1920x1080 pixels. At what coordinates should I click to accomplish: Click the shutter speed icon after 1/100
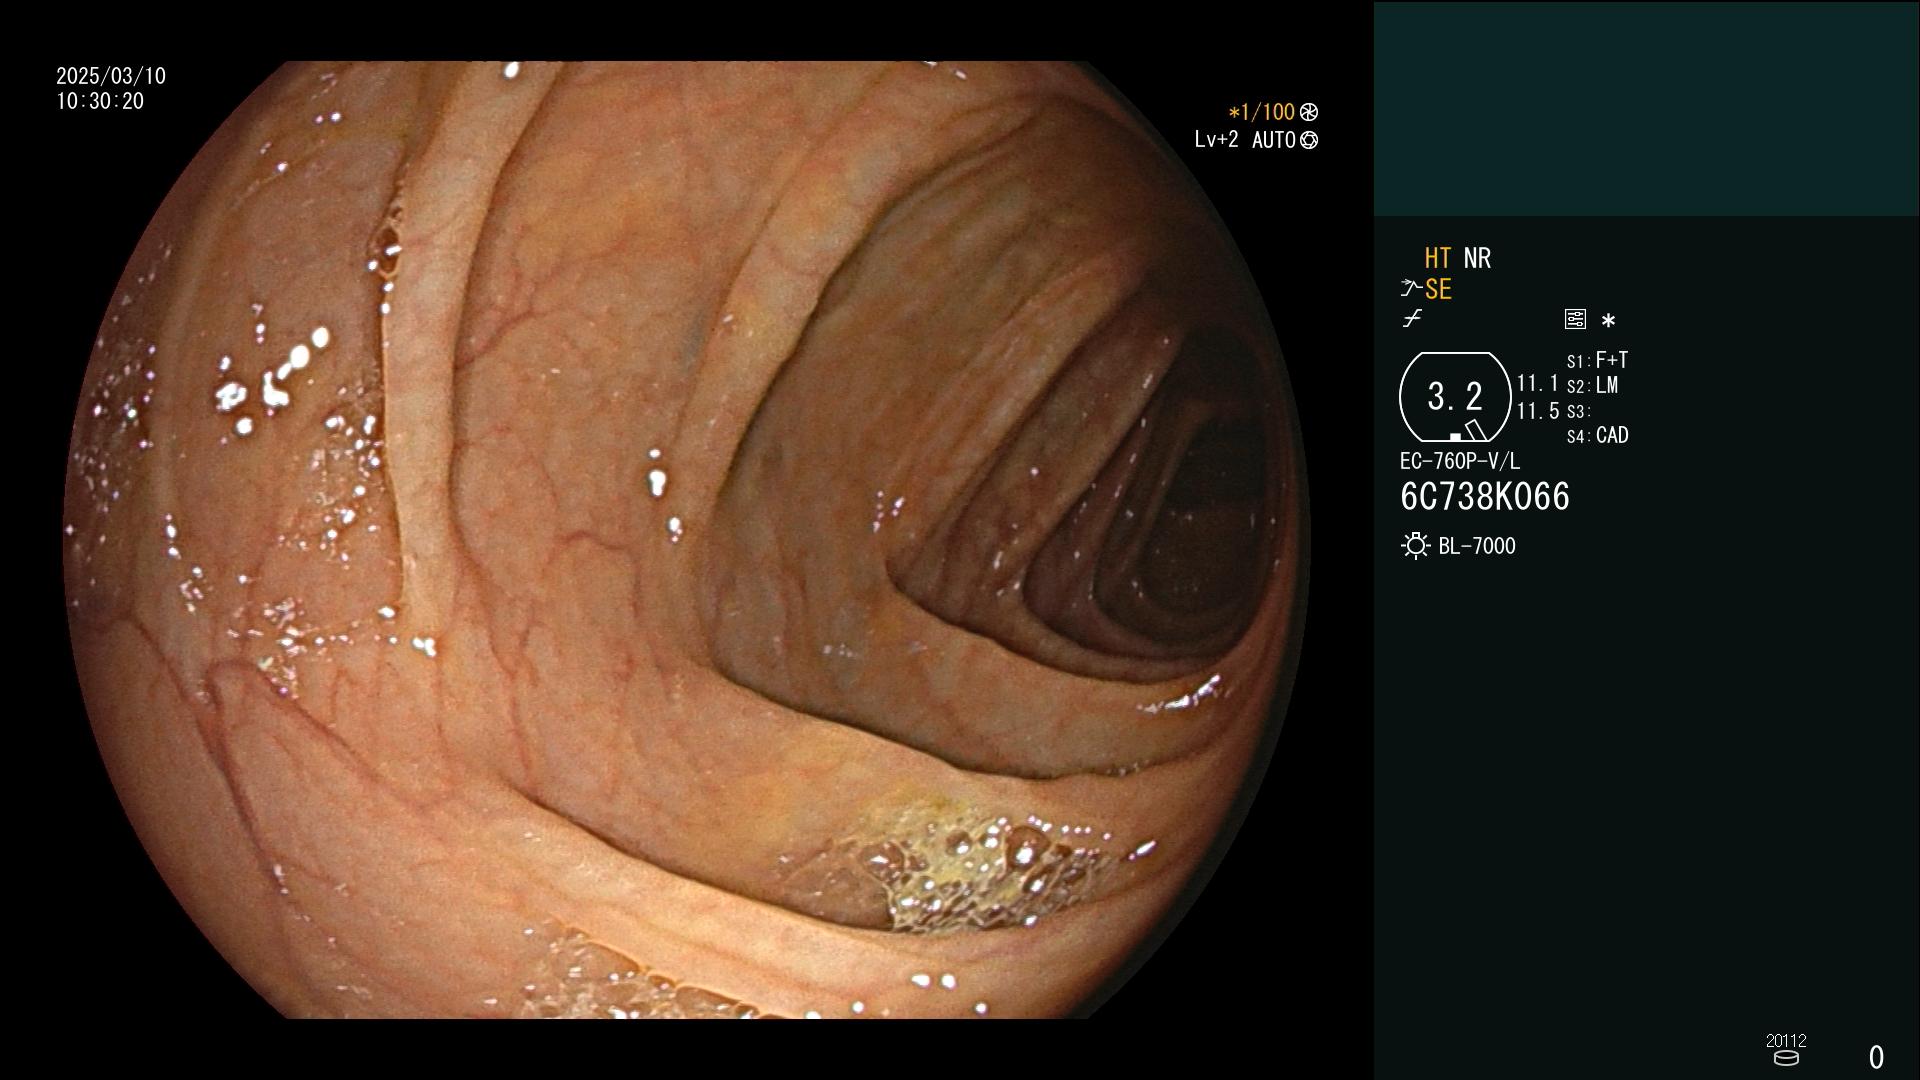[x=1308, y=112]
